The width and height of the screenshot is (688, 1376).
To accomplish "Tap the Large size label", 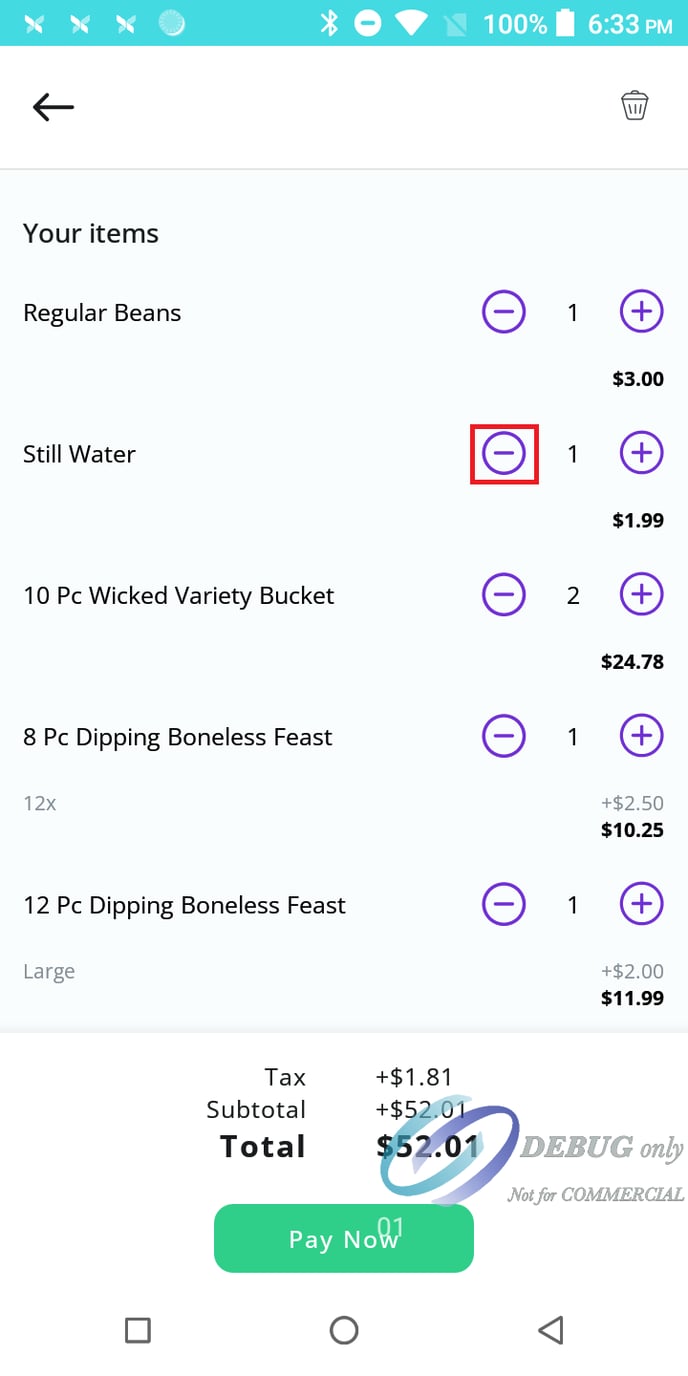I will pos(49,971).
